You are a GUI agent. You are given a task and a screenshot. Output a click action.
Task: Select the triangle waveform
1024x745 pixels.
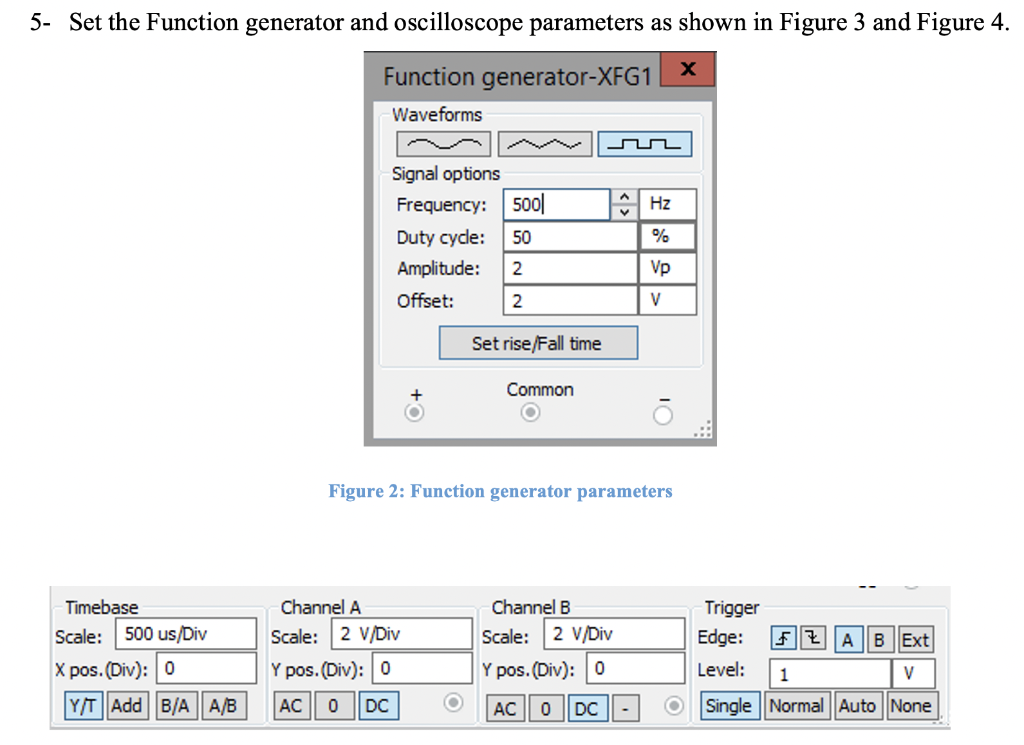pyautogui.click(x=544, y=143)
